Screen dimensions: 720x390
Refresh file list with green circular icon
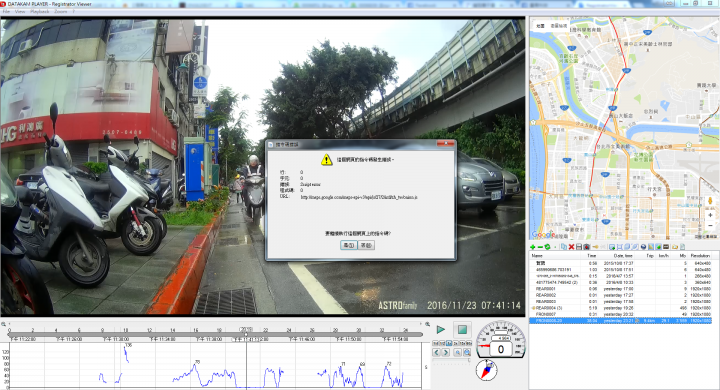547,247
